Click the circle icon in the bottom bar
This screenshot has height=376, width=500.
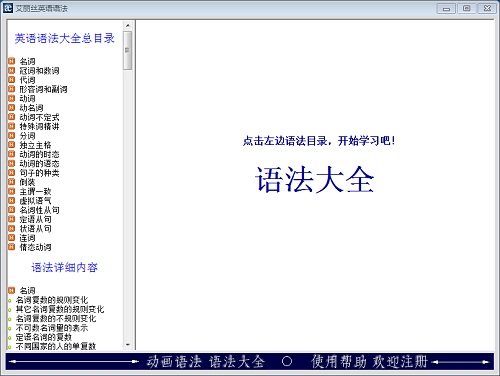[x=287, y=361]
